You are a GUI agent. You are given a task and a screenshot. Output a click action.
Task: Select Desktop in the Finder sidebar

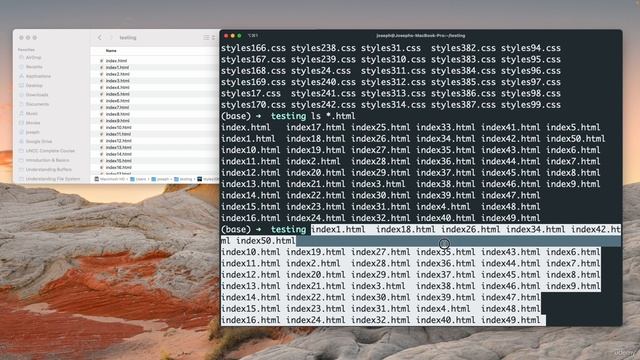34,86
